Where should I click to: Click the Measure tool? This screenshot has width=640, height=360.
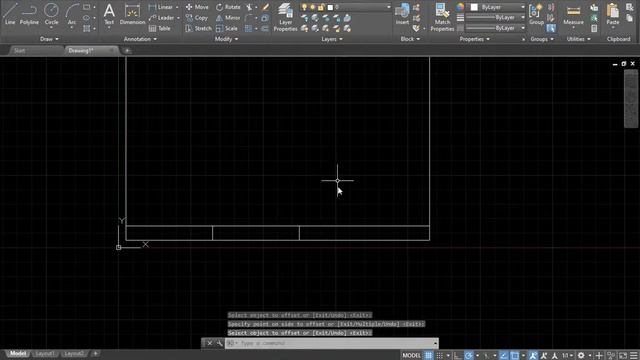573,13
